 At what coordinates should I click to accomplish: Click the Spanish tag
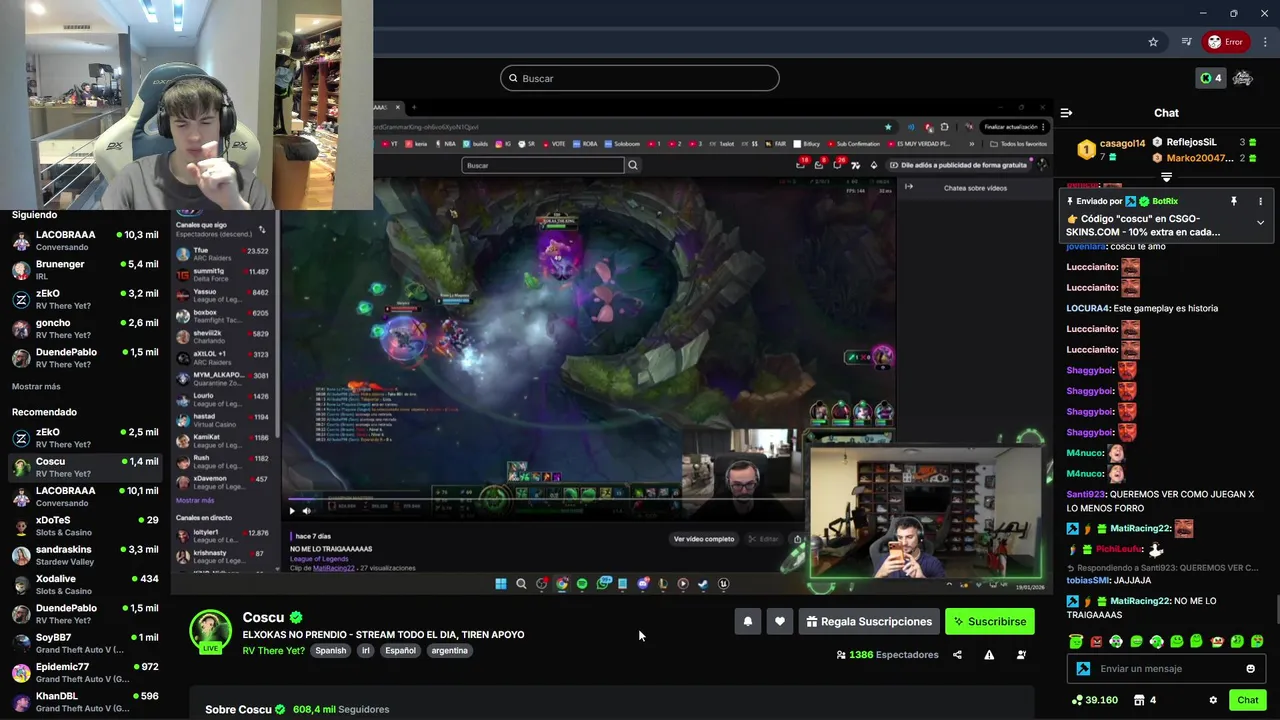330,651
